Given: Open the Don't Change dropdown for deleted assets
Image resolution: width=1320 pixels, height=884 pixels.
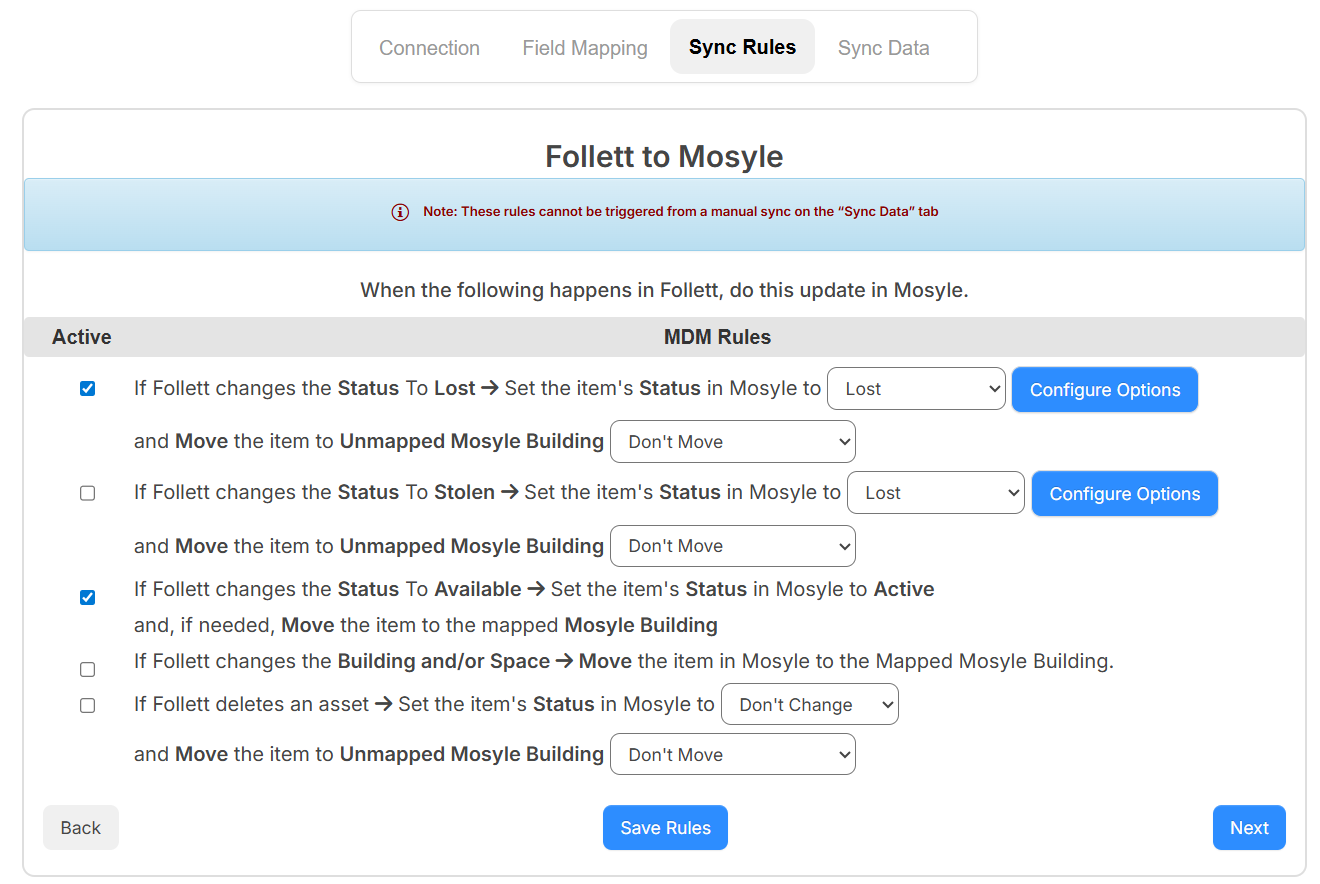Looking at the screenshot, I should [x=809, y=704].
